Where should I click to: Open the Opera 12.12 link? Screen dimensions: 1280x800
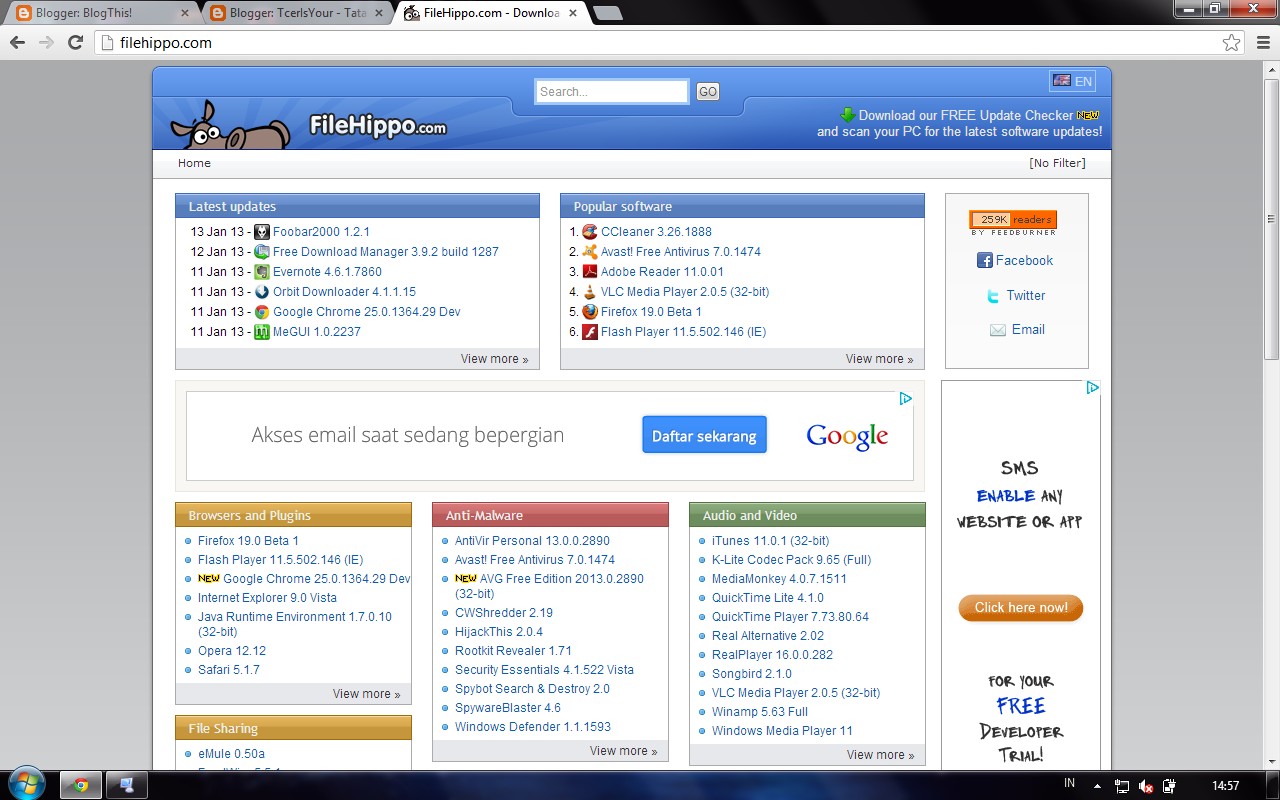tap(232, 651)
